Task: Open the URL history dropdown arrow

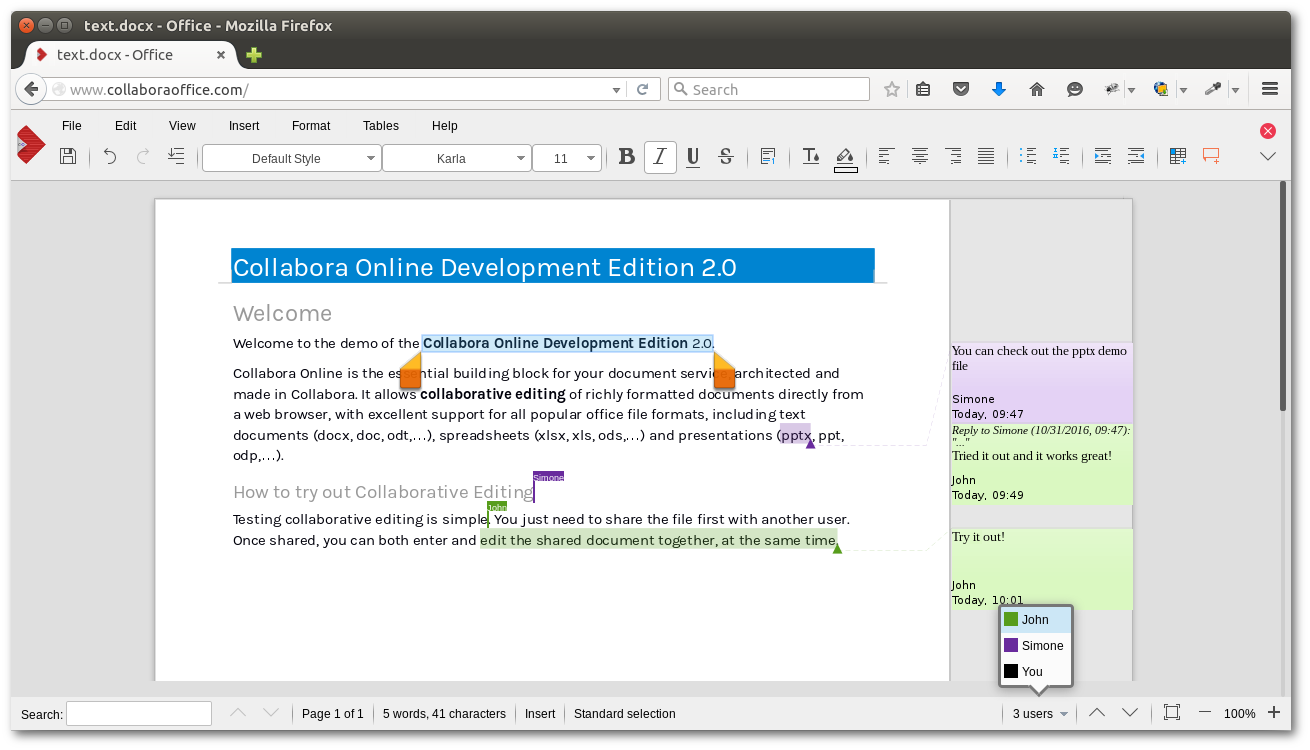Action: pos(617,90)
